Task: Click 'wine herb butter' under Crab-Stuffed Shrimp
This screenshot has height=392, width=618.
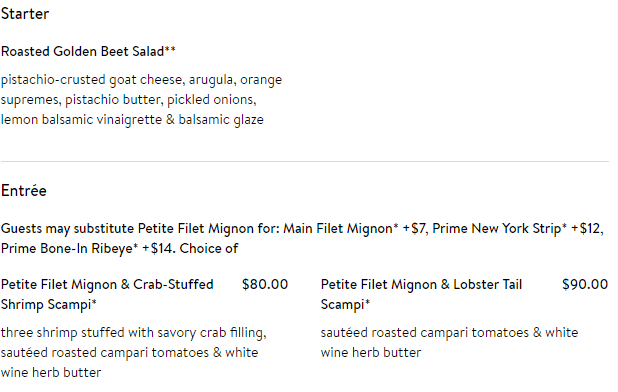Action: point(51,373)
